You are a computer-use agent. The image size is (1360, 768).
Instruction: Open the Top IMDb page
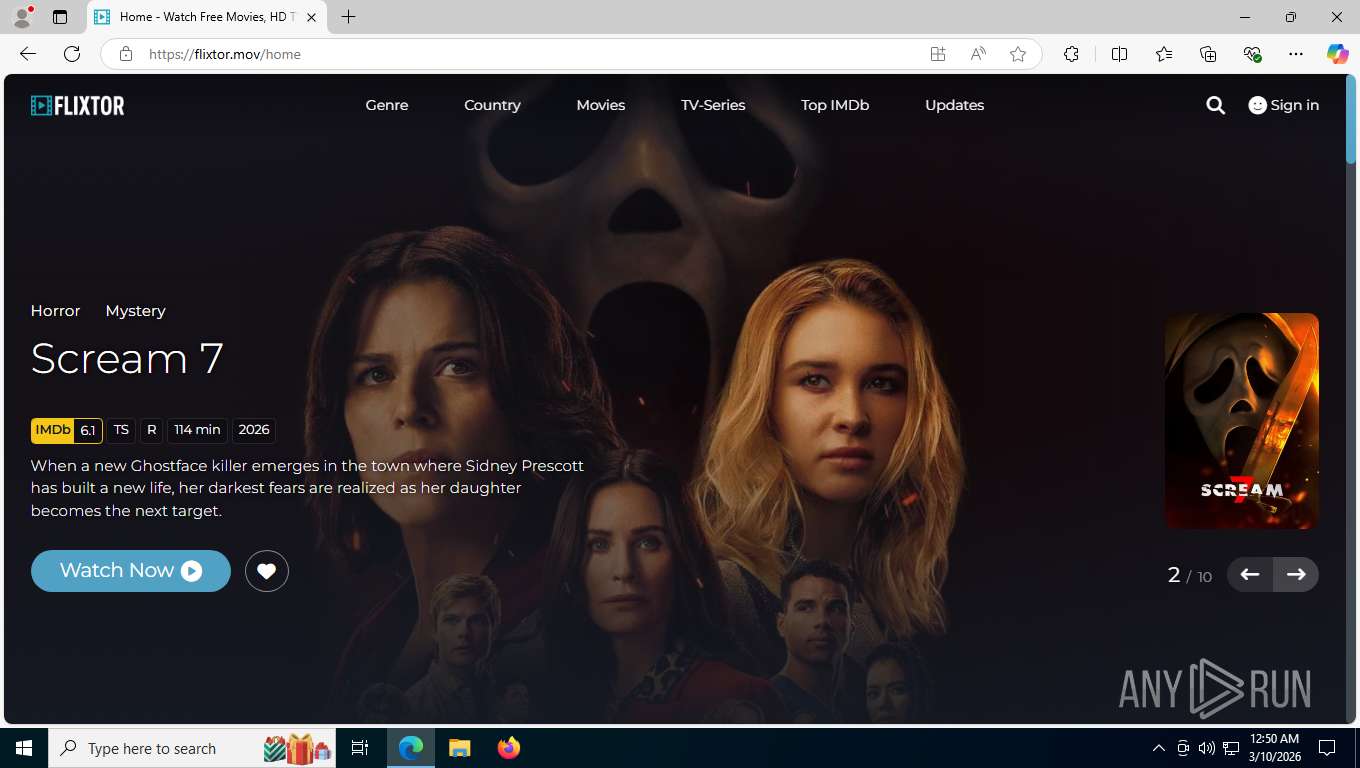[x=835, y=105]
